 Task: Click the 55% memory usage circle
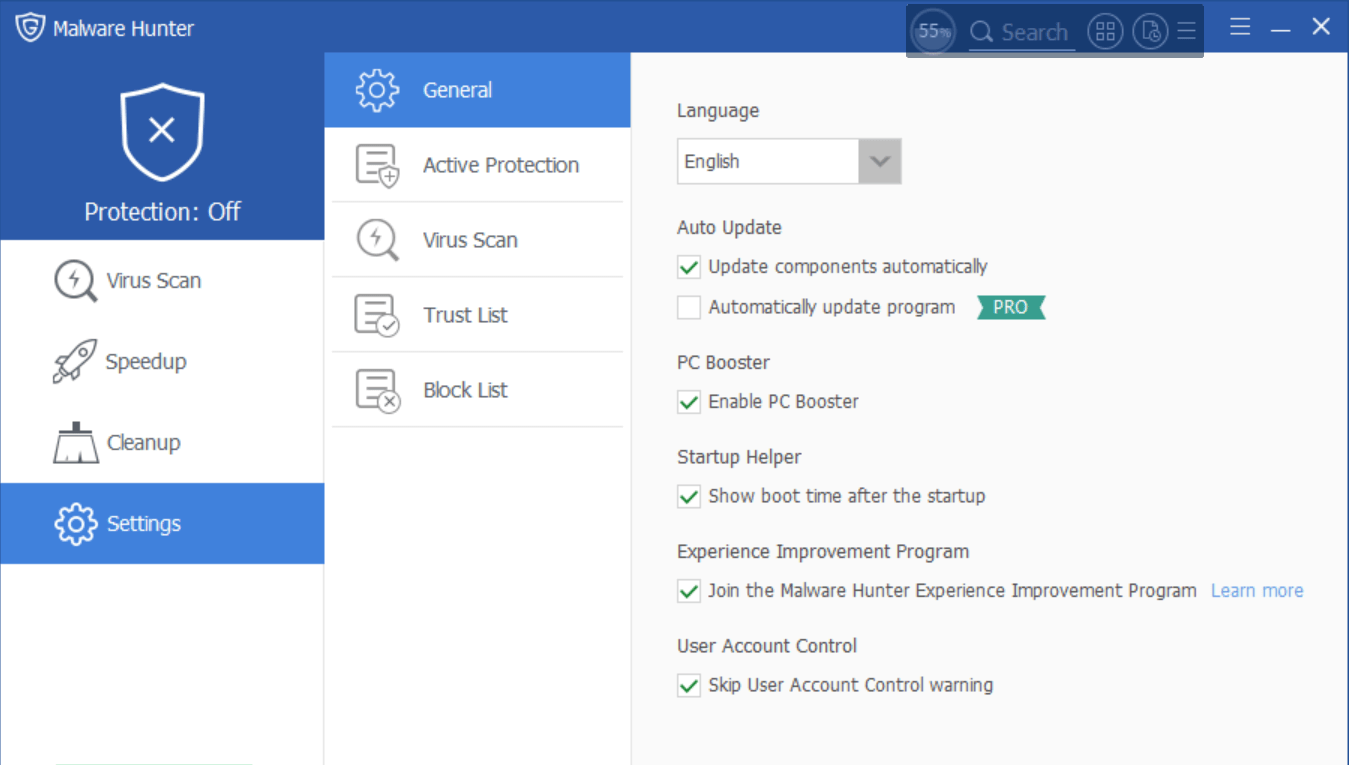933,32
